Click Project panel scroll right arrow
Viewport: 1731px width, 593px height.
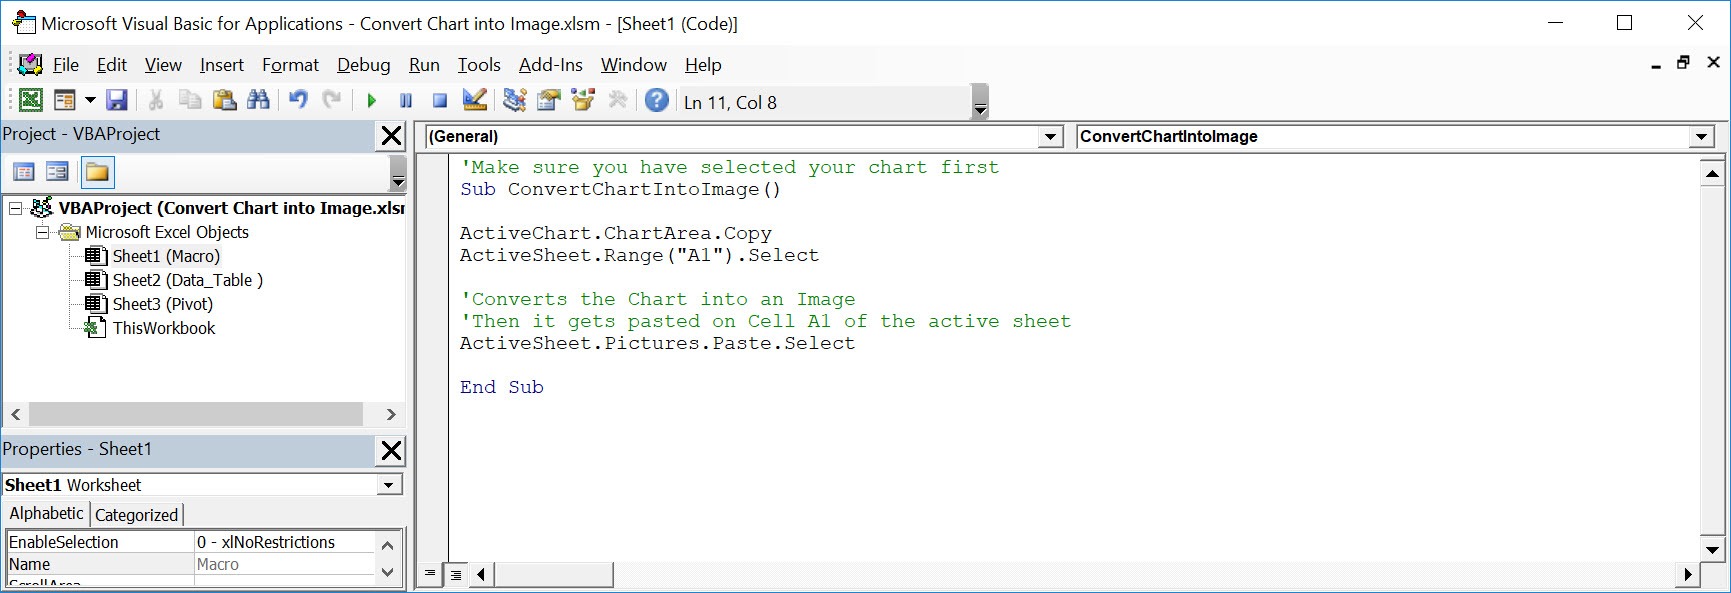pos(391,414)
